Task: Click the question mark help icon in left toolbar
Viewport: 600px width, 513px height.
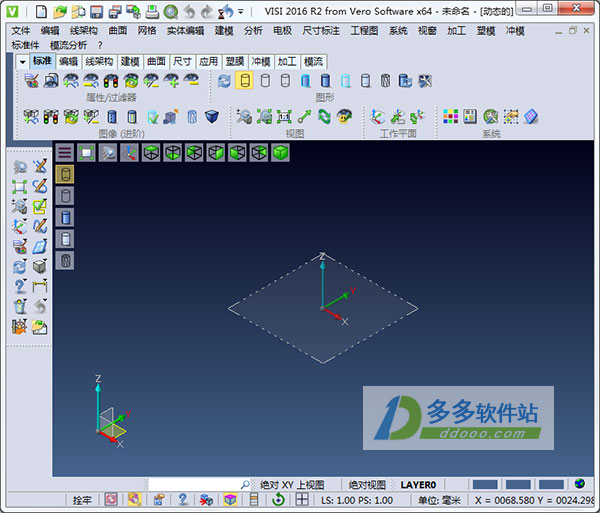Action: click(20, 286)
